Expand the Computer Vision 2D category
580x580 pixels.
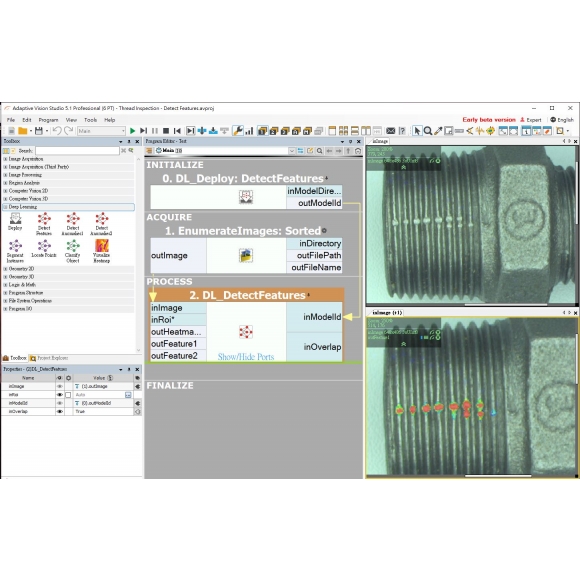coord(6,191)
